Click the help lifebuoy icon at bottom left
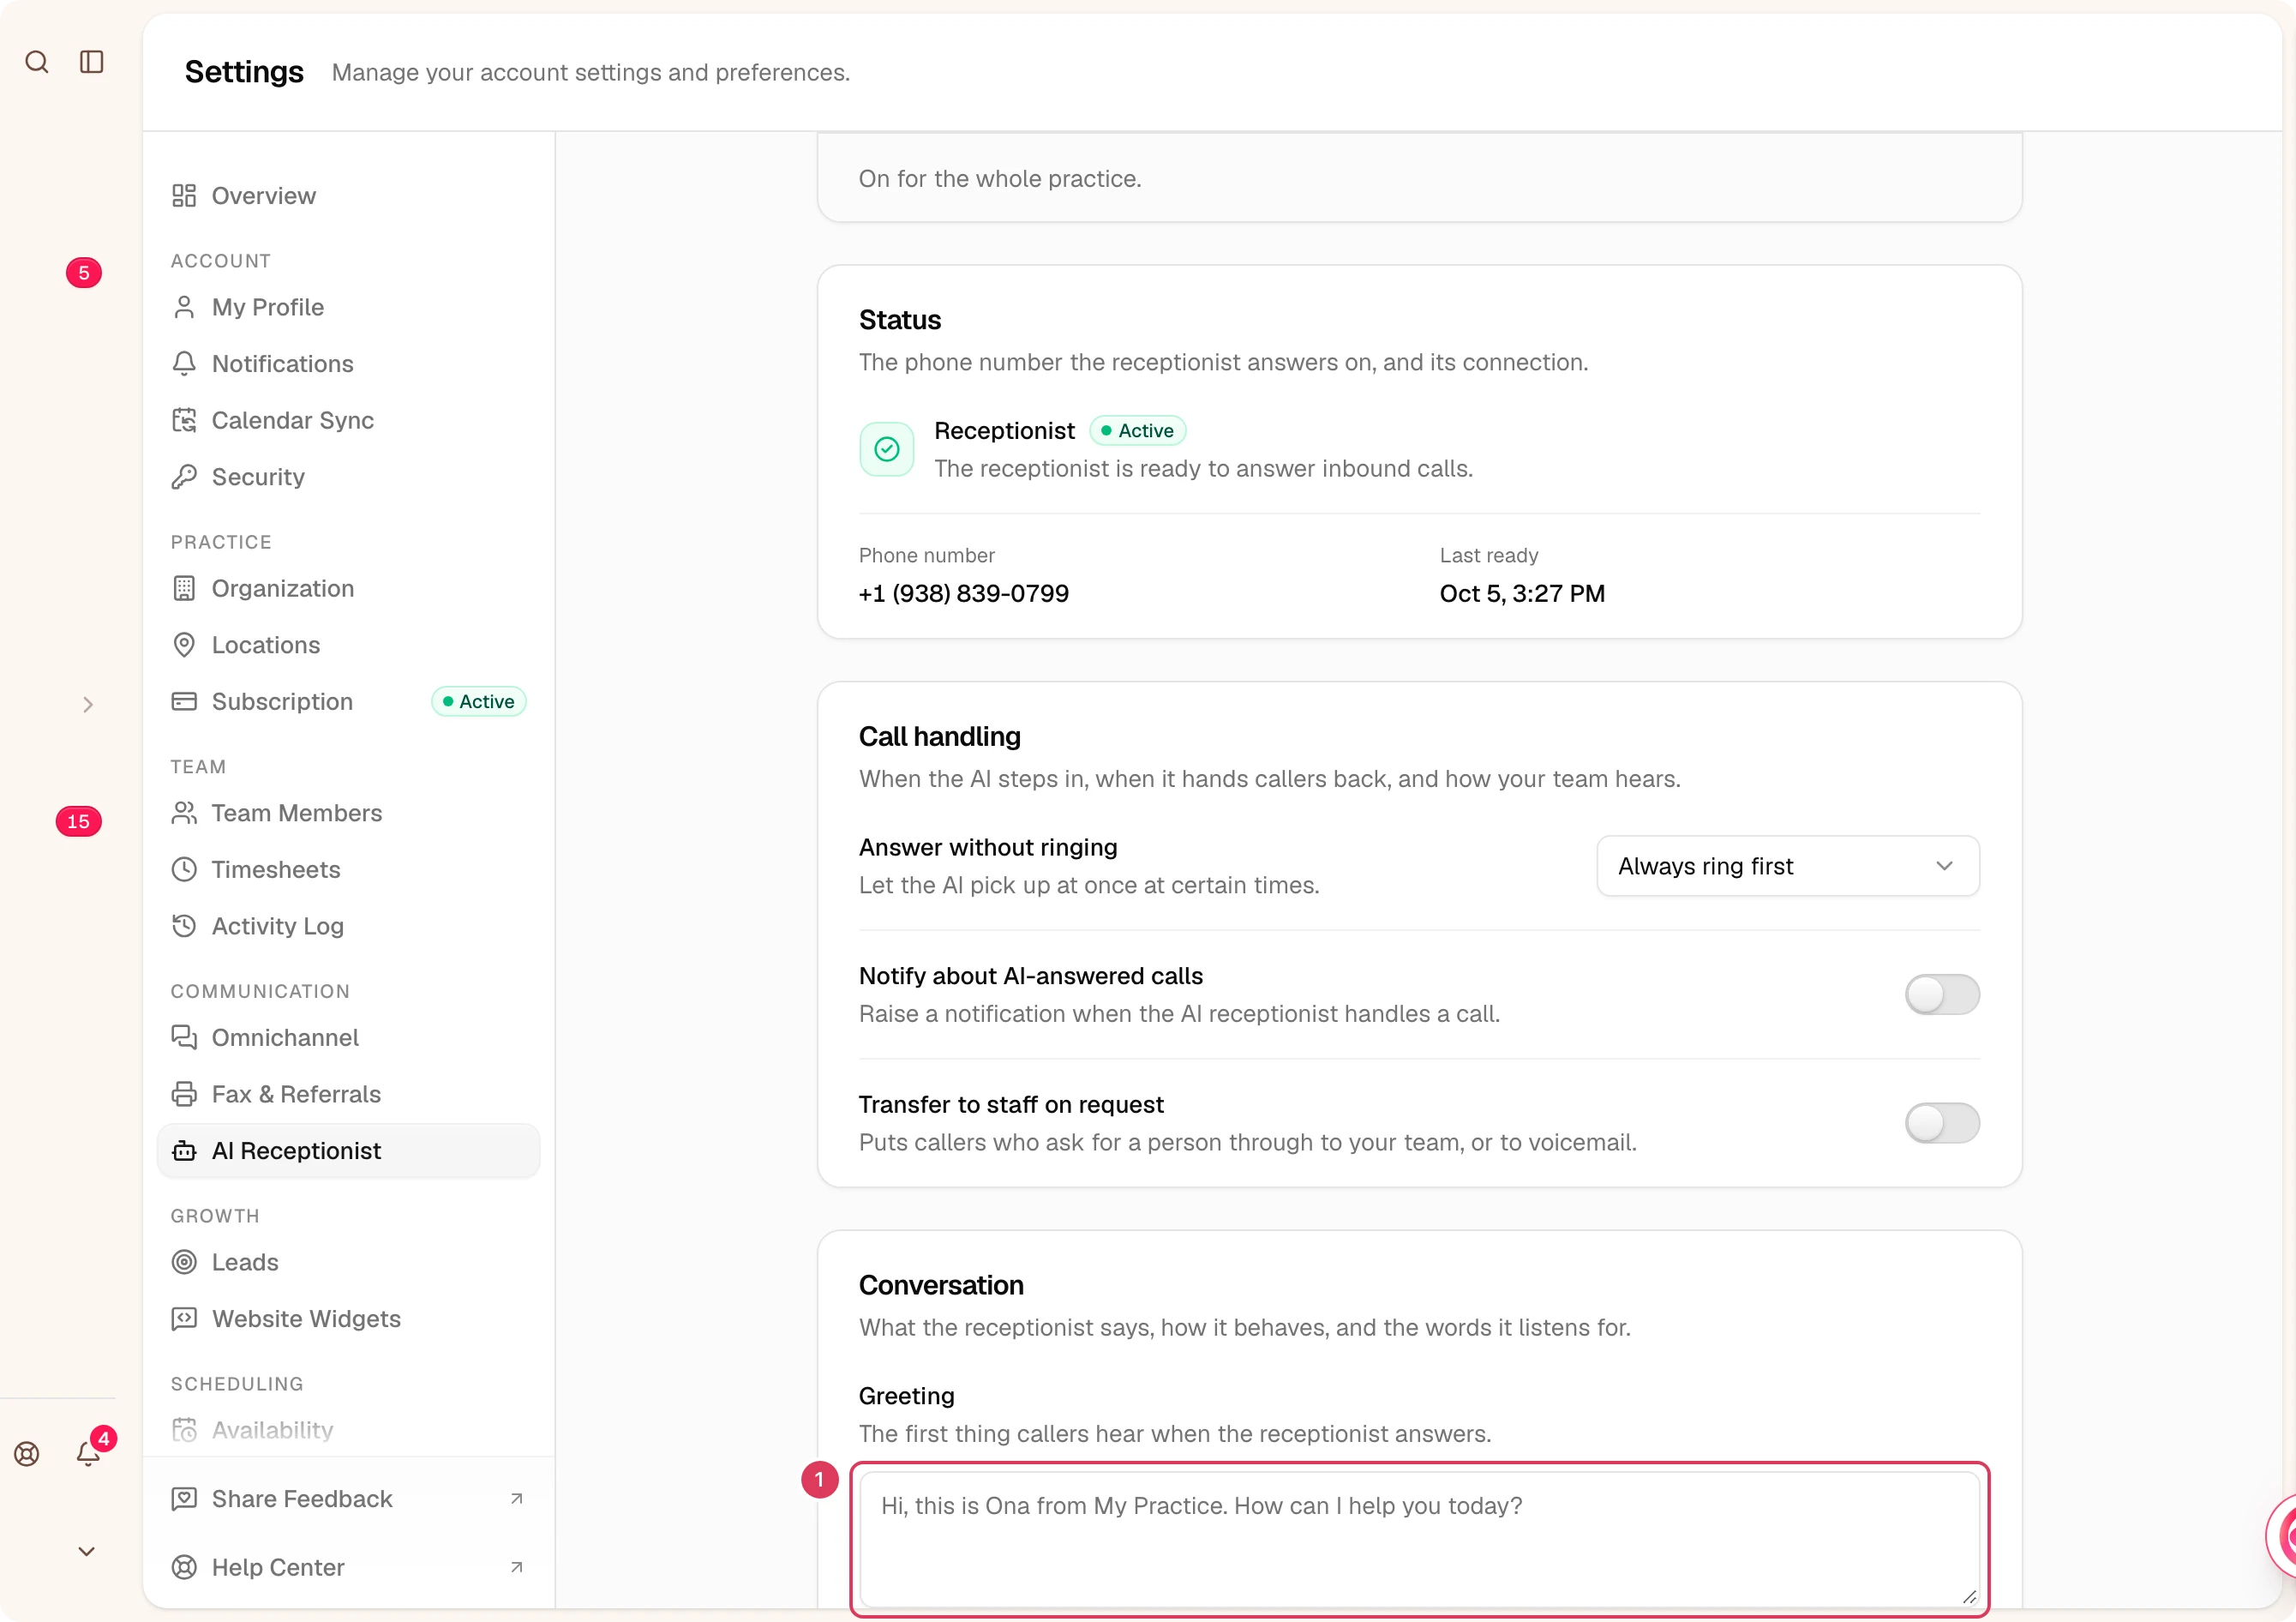 coord(27,1454)
